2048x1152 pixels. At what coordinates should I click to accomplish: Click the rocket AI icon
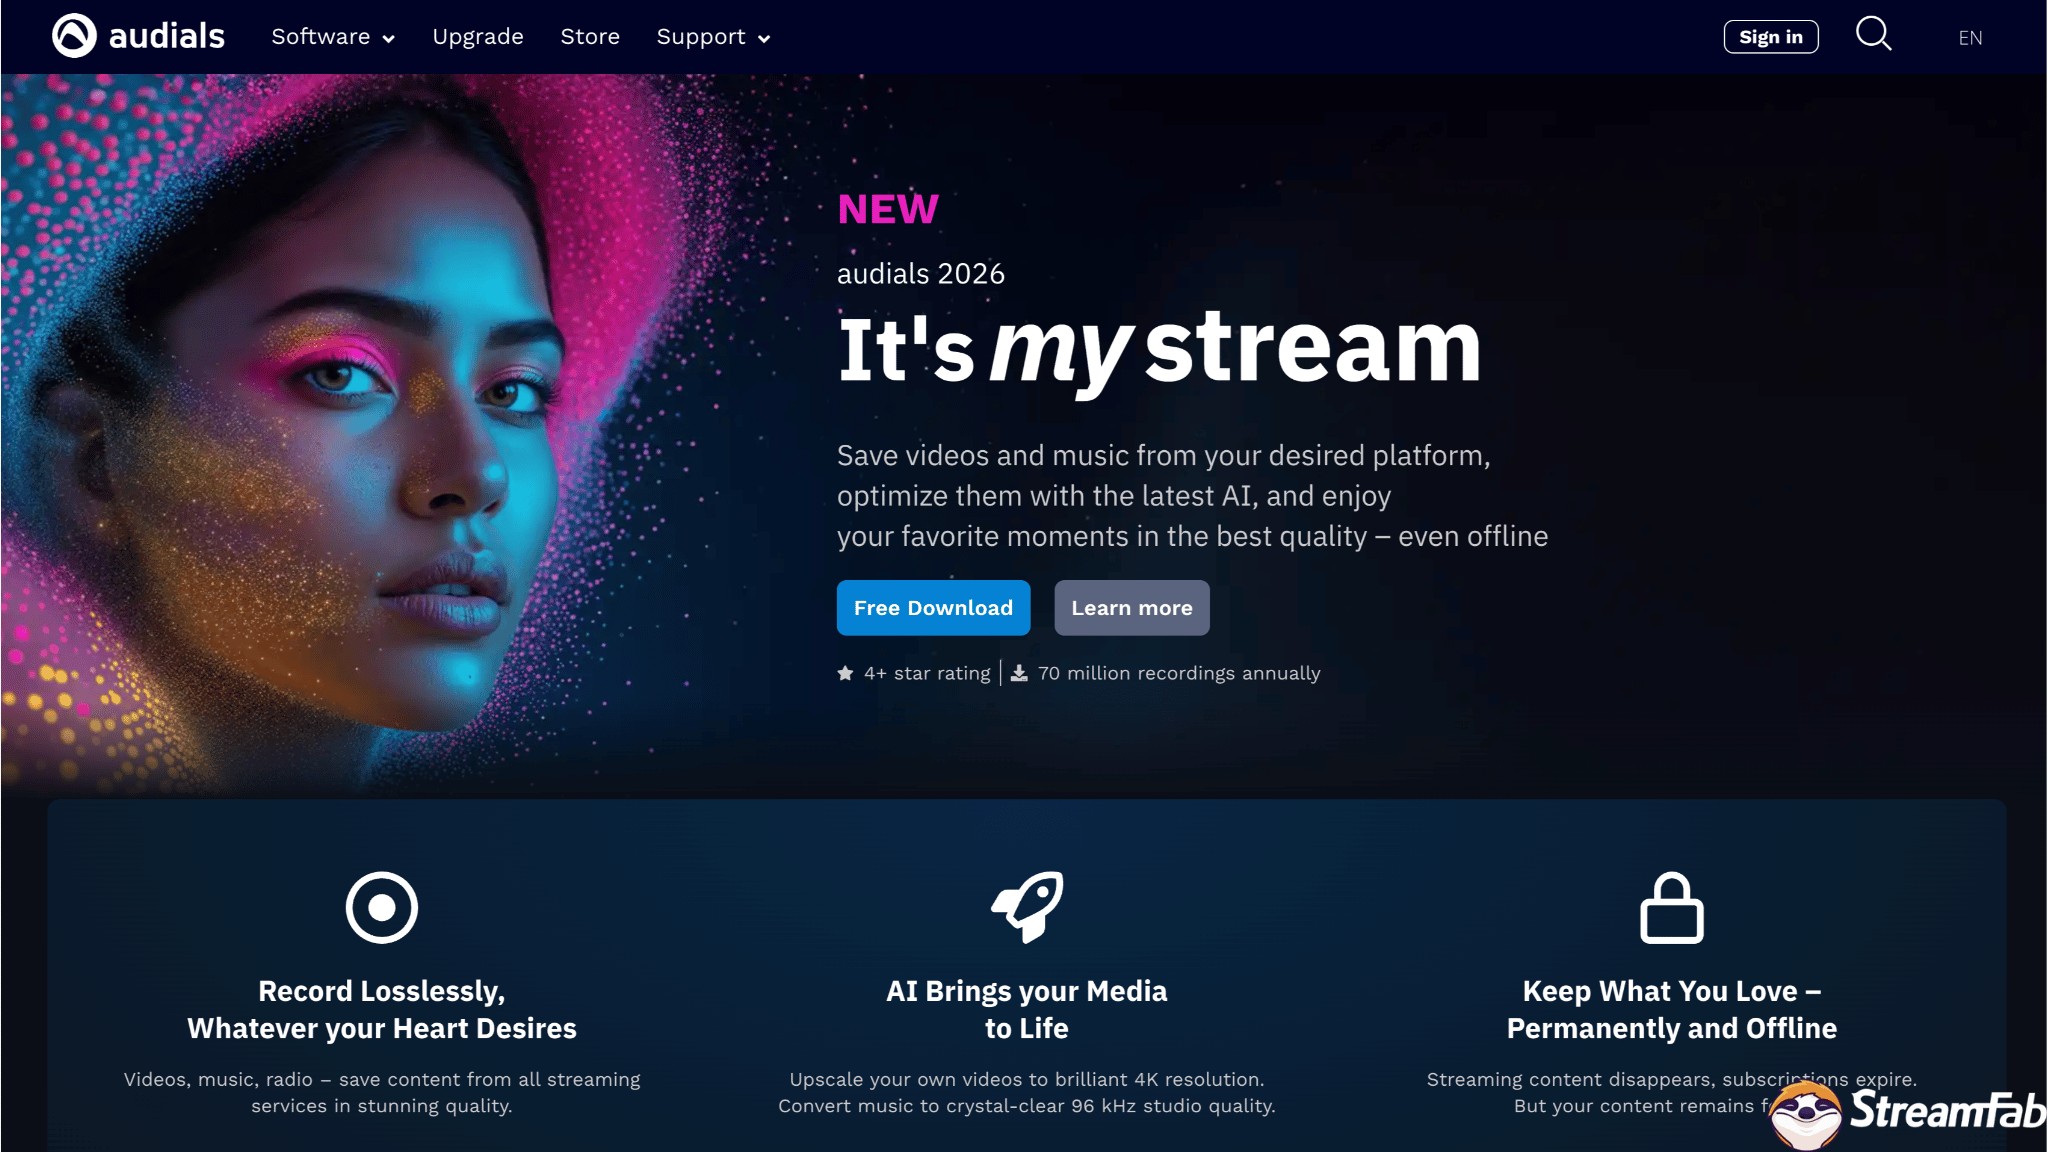click(x=1027, y=906)
